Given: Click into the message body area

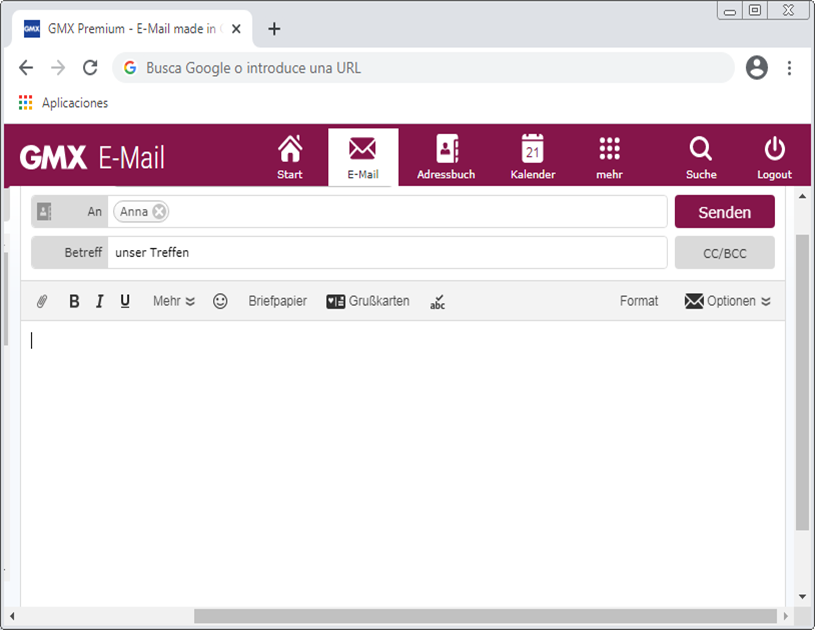Looking at the screenshot, I should [403, 463].
